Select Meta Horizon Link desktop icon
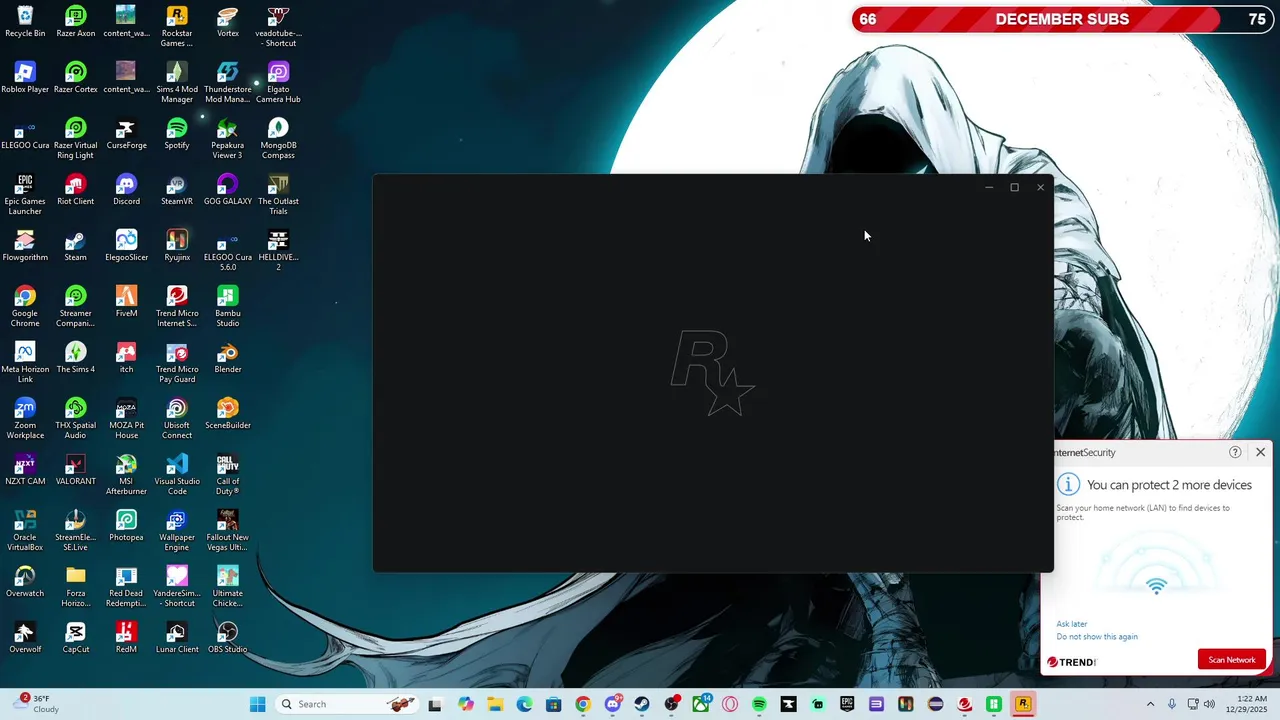This screenshot has height=720, width=1280. pos(25,362)
